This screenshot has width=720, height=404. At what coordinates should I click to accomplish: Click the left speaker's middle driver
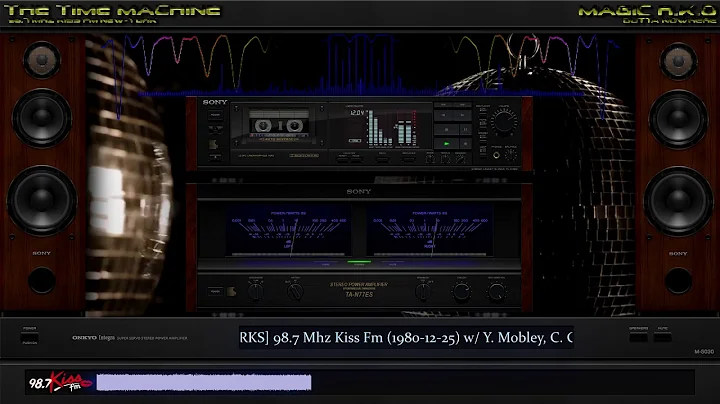tap(42, 118)
